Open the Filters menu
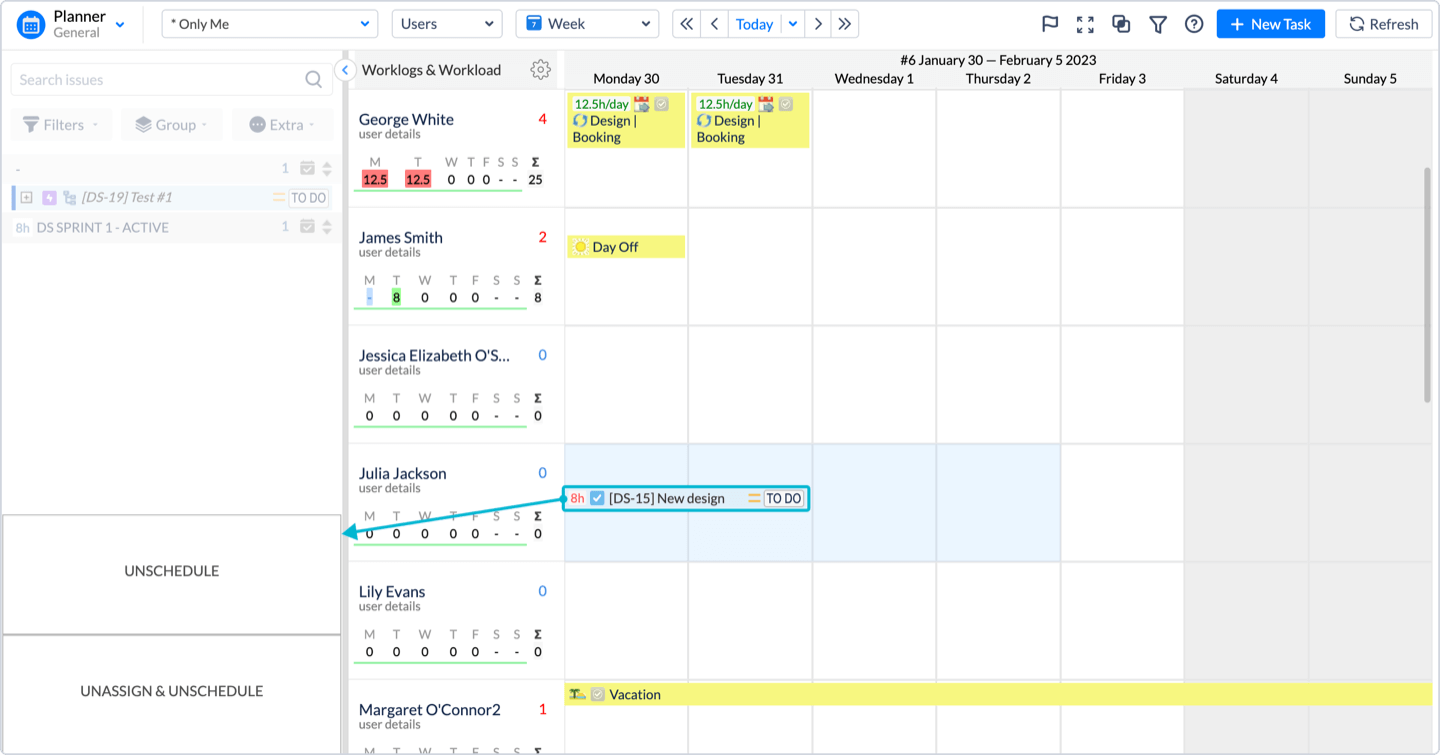The width and height of the screenshot is (1440, 755). 61,125
